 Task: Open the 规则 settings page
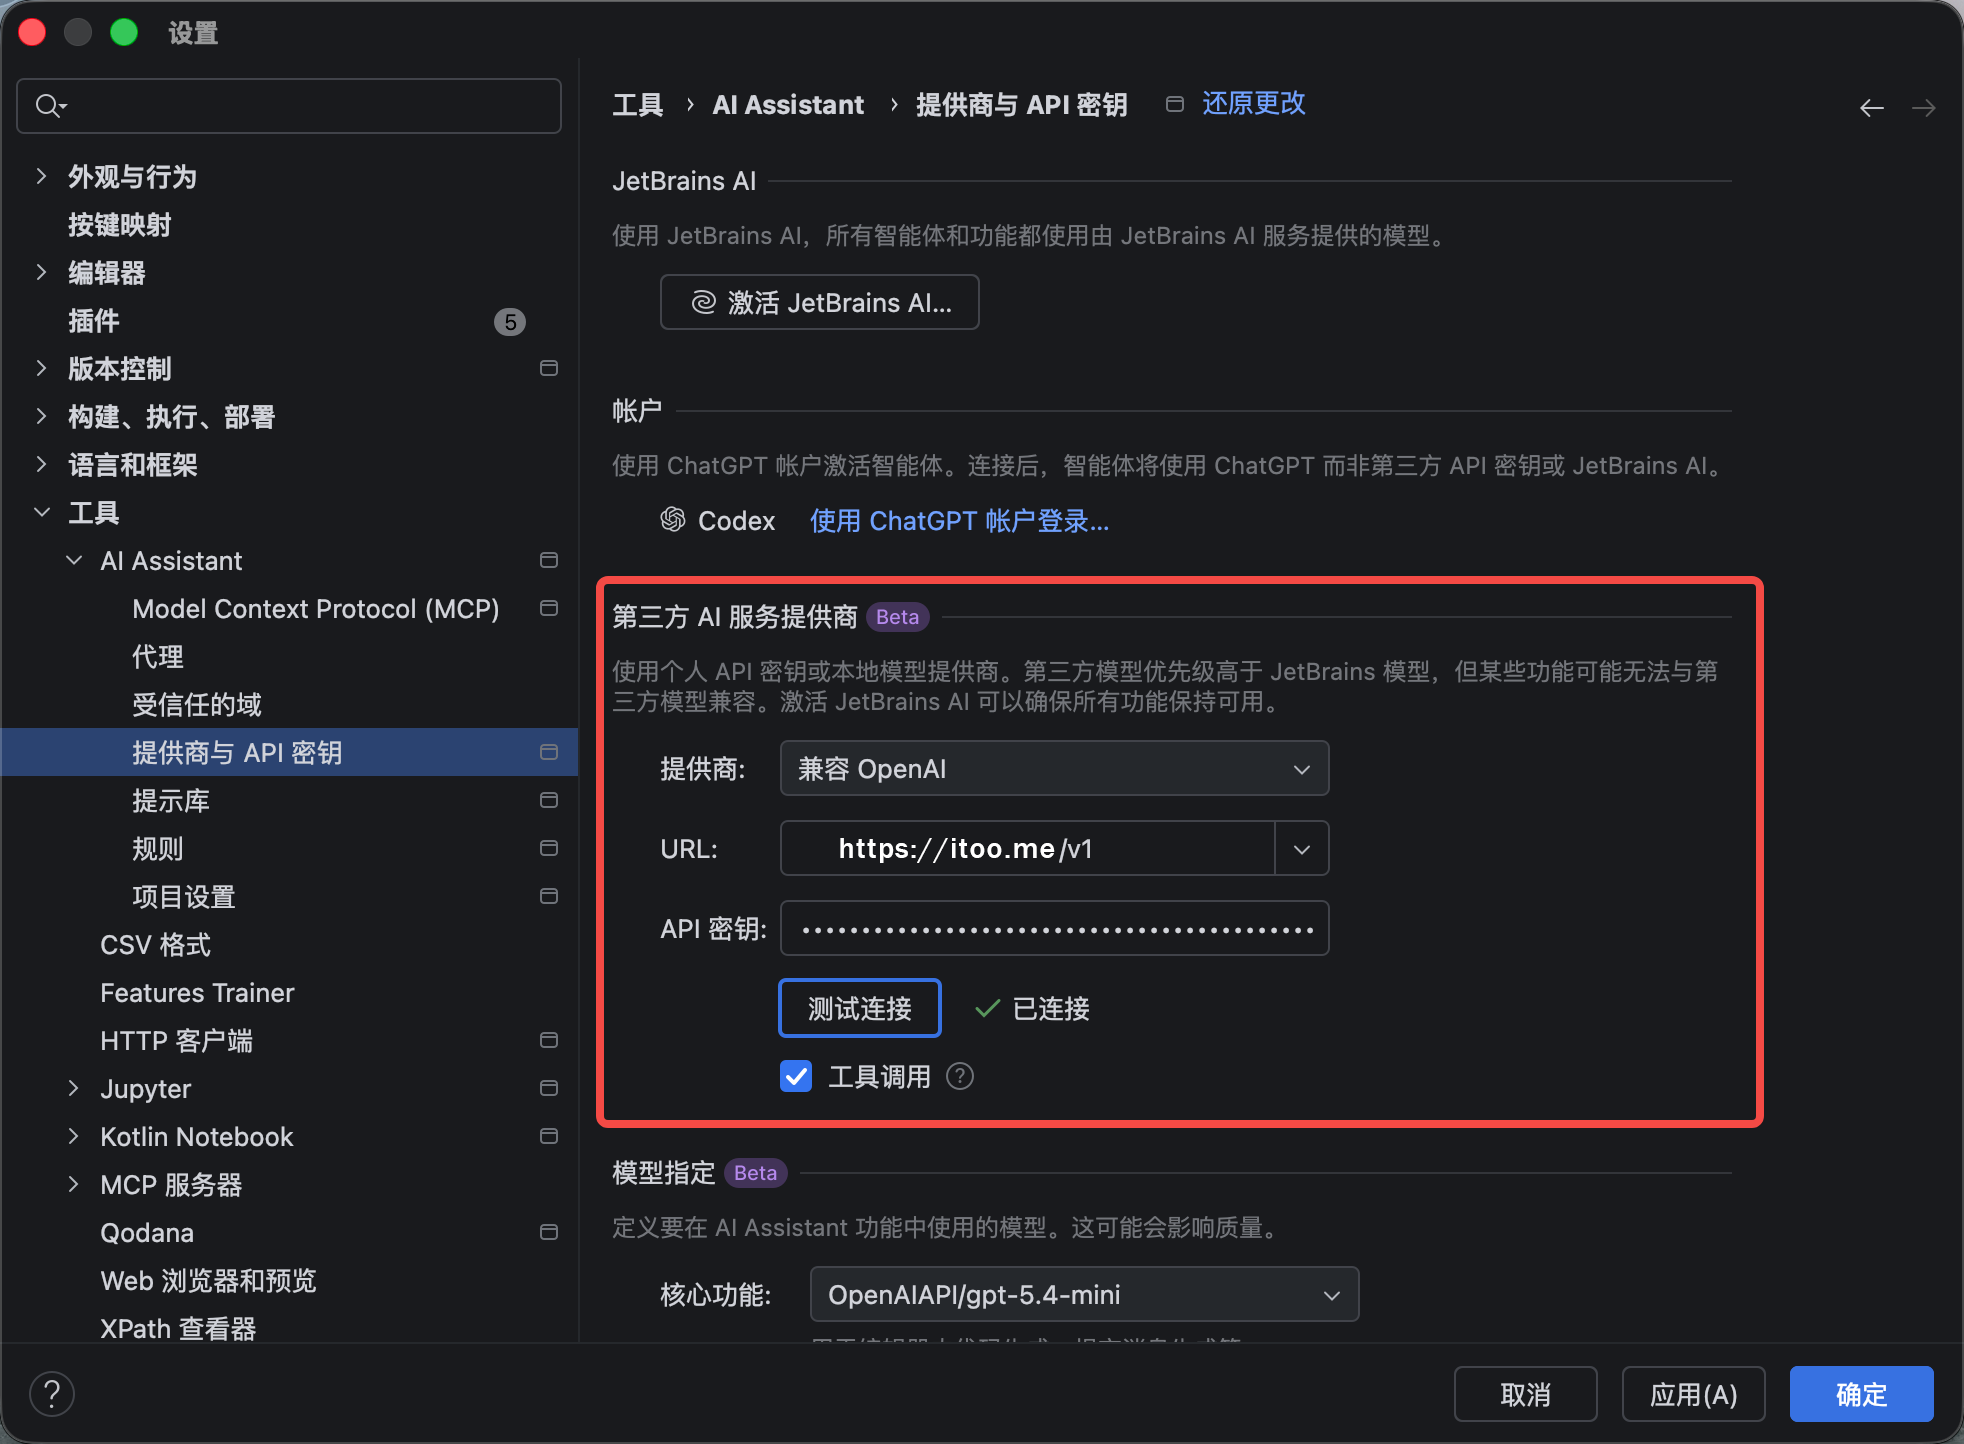coord(158,848)
